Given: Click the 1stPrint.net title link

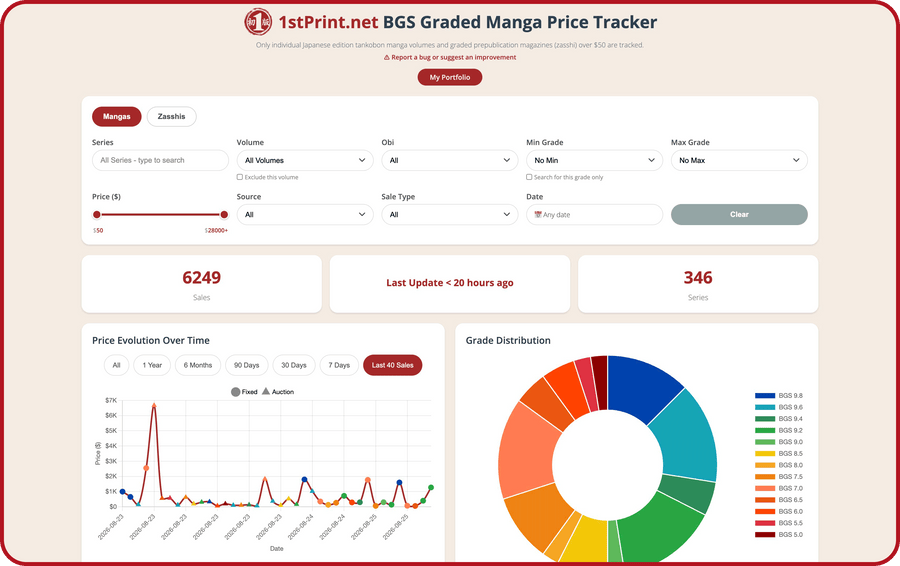Looking at the screenshot, I should [328, 22].
